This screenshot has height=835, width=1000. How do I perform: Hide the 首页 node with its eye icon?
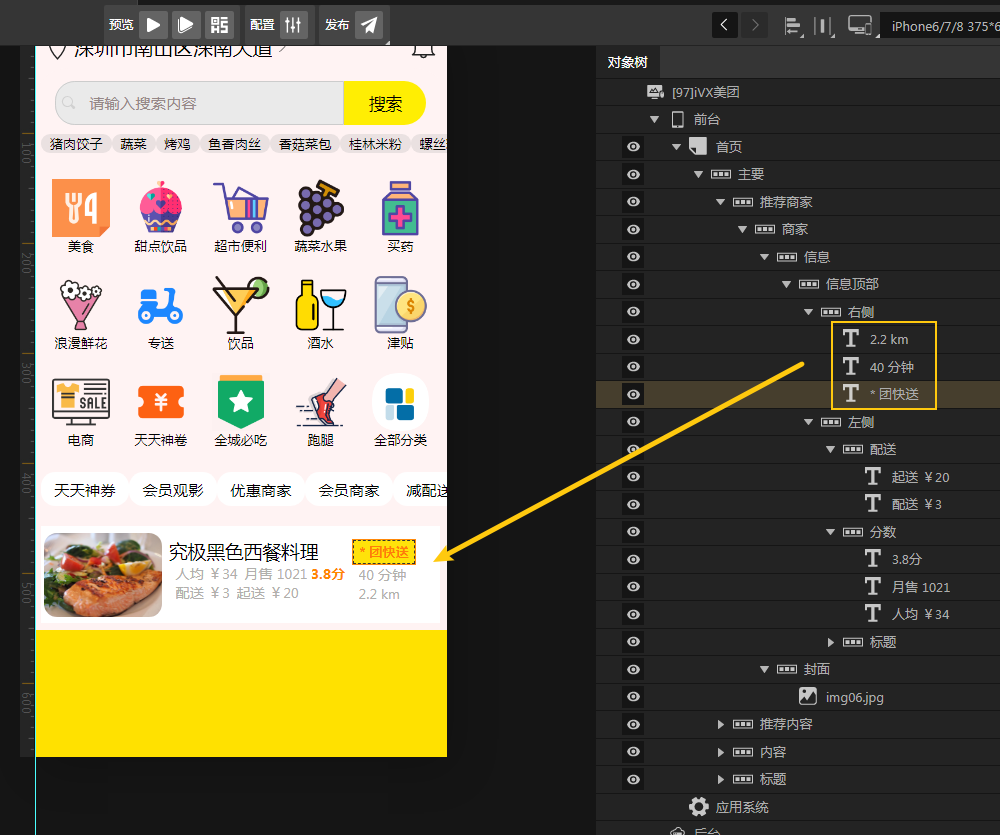coord(633,146)
